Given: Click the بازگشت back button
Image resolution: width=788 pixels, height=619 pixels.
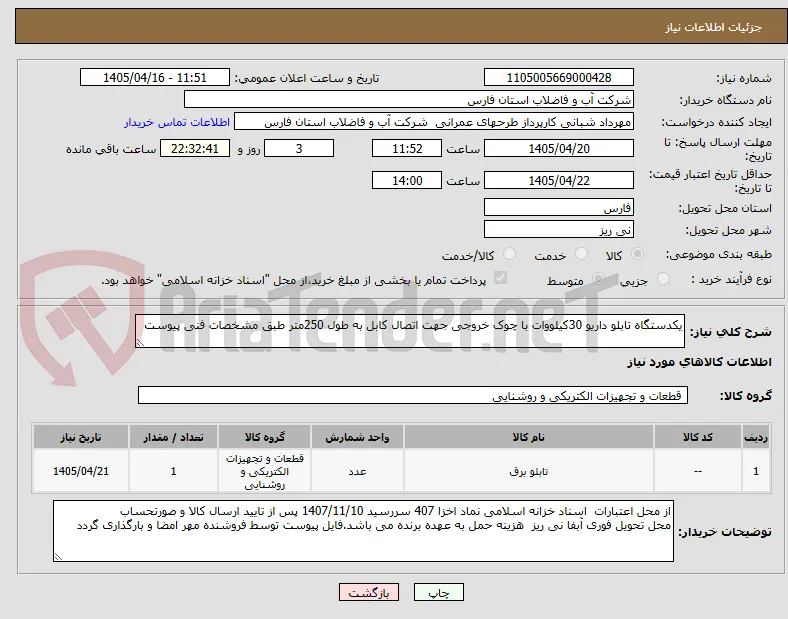Looking at the screenshot, I should tap(369, 592).
